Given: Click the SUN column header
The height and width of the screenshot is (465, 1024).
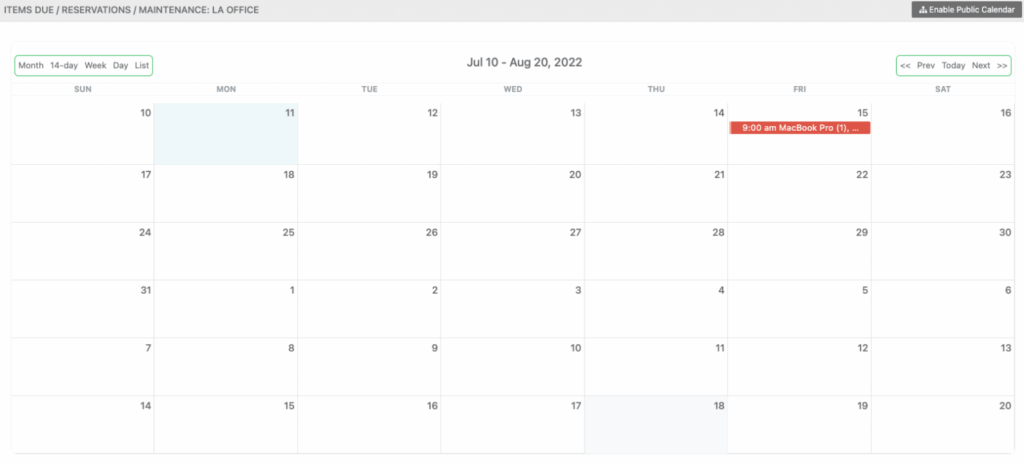Looking at the screenshot, I should point(83,89).
